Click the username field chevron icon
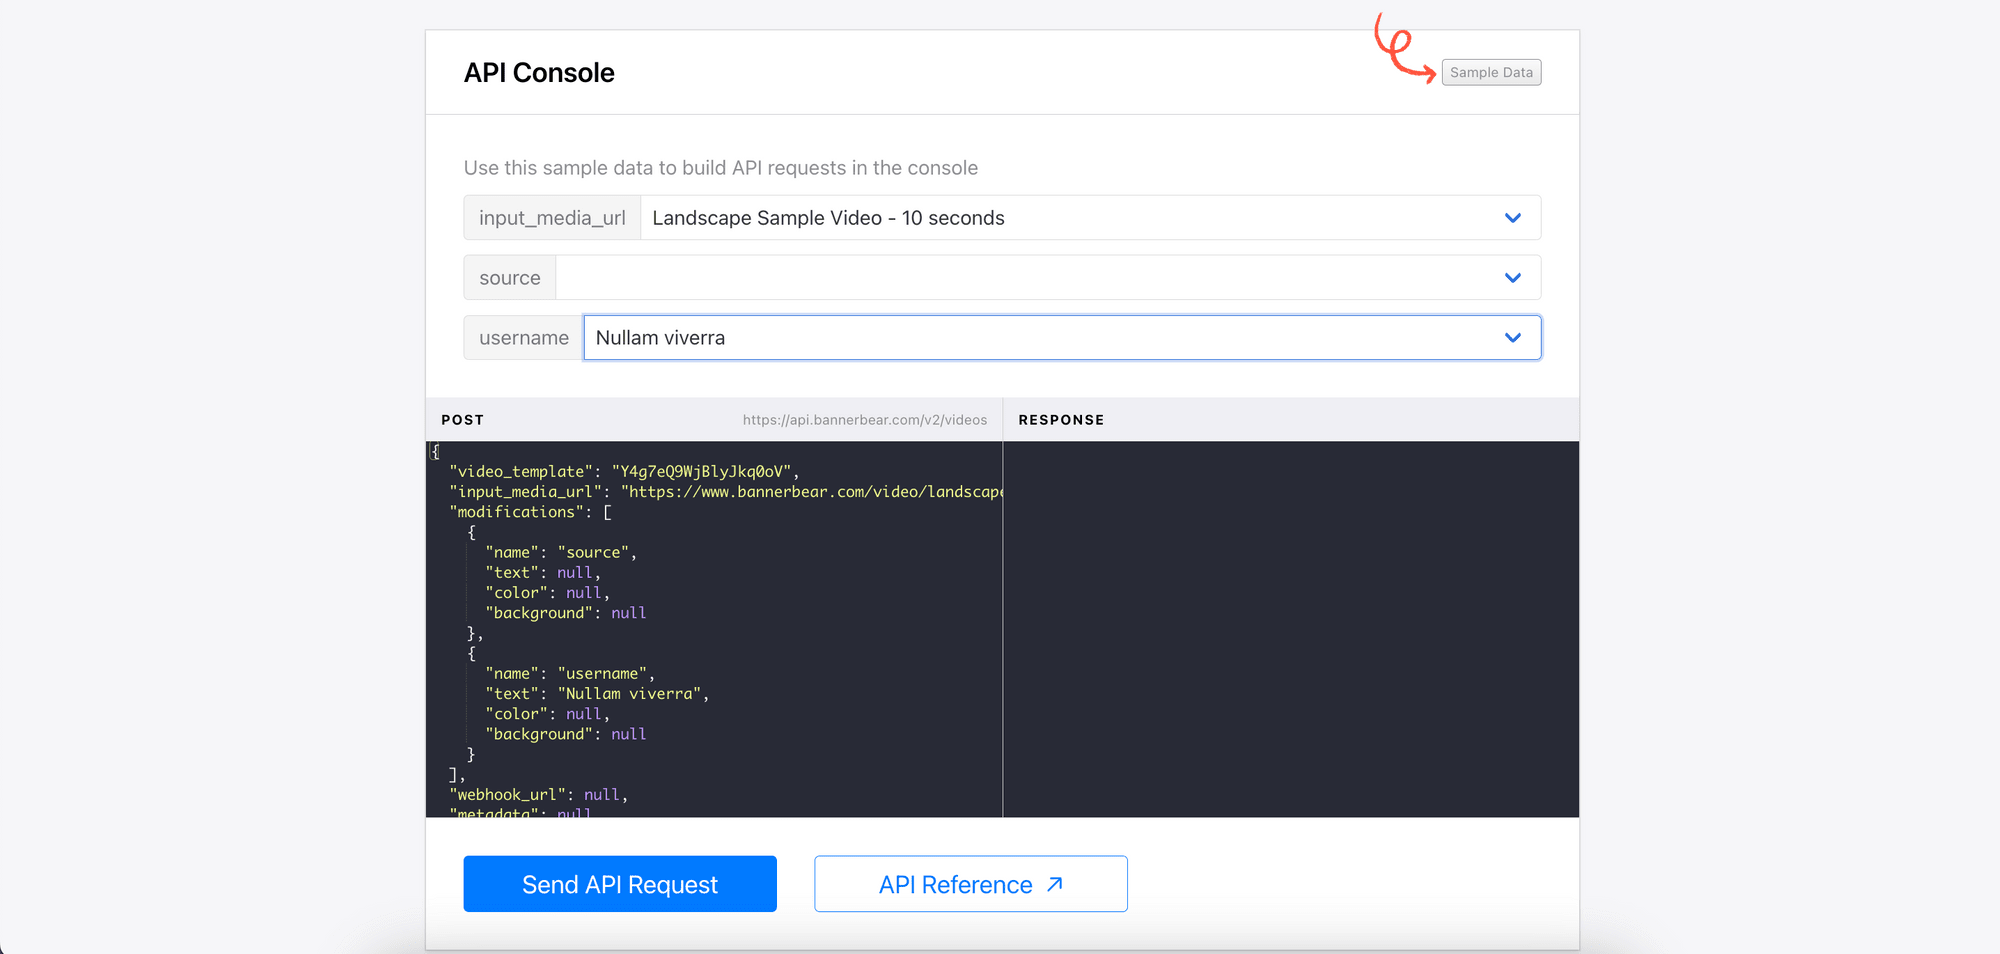 [x=1512, y=337]
